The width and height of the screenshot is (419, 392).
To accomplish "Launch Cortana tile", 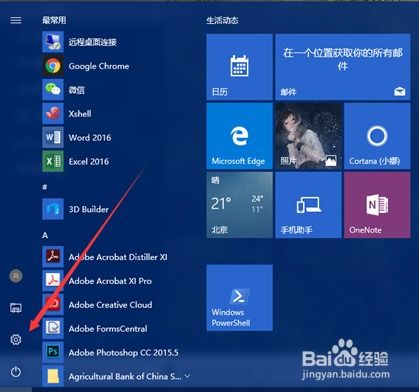I will (x=377, y=136).
